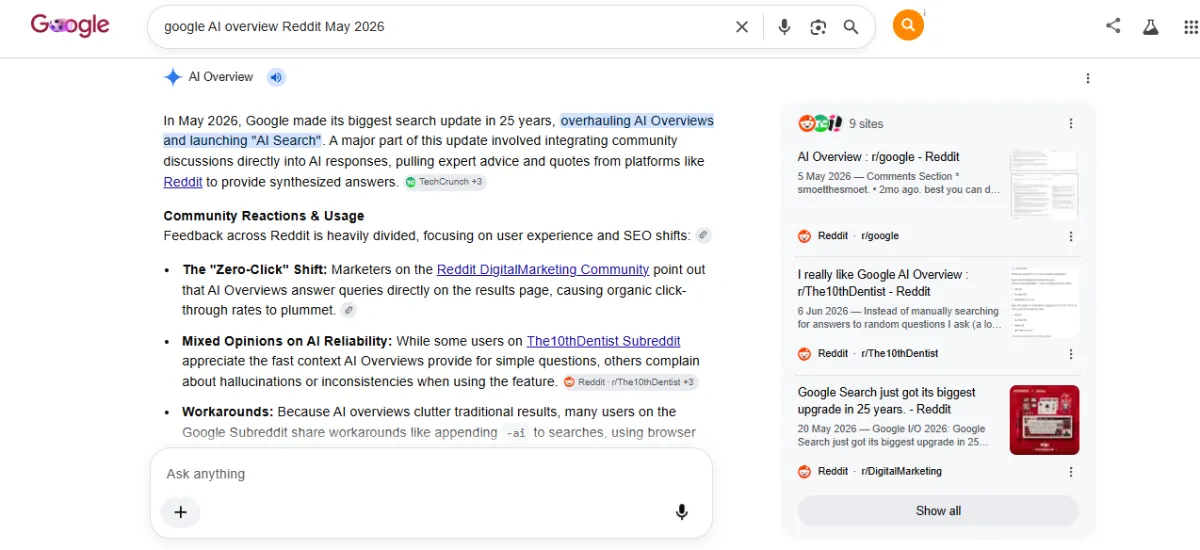Screen dimensions: 1200x550
Task: Click the Community Reactions & Usage heading
Action: 264,216
